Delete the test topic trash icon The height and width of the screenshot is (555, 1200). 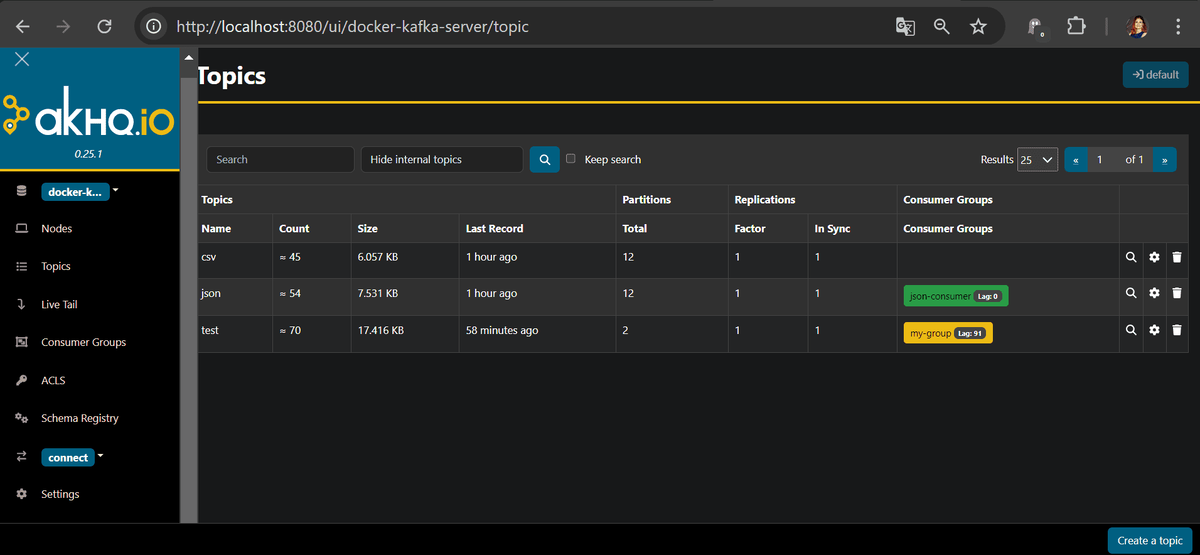coord(1177,330)
